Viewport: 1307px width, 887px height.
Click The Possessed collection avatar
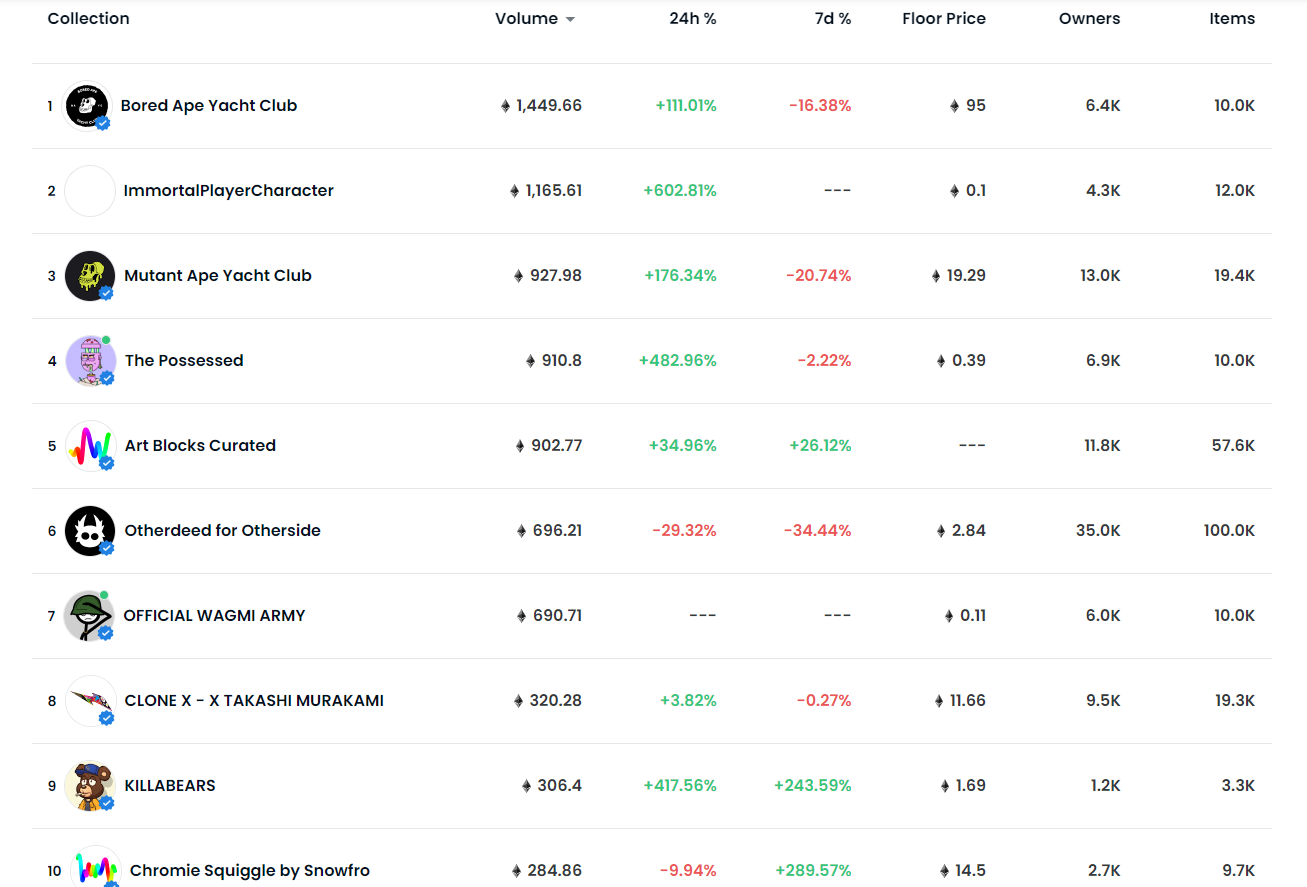click(90, 361)
